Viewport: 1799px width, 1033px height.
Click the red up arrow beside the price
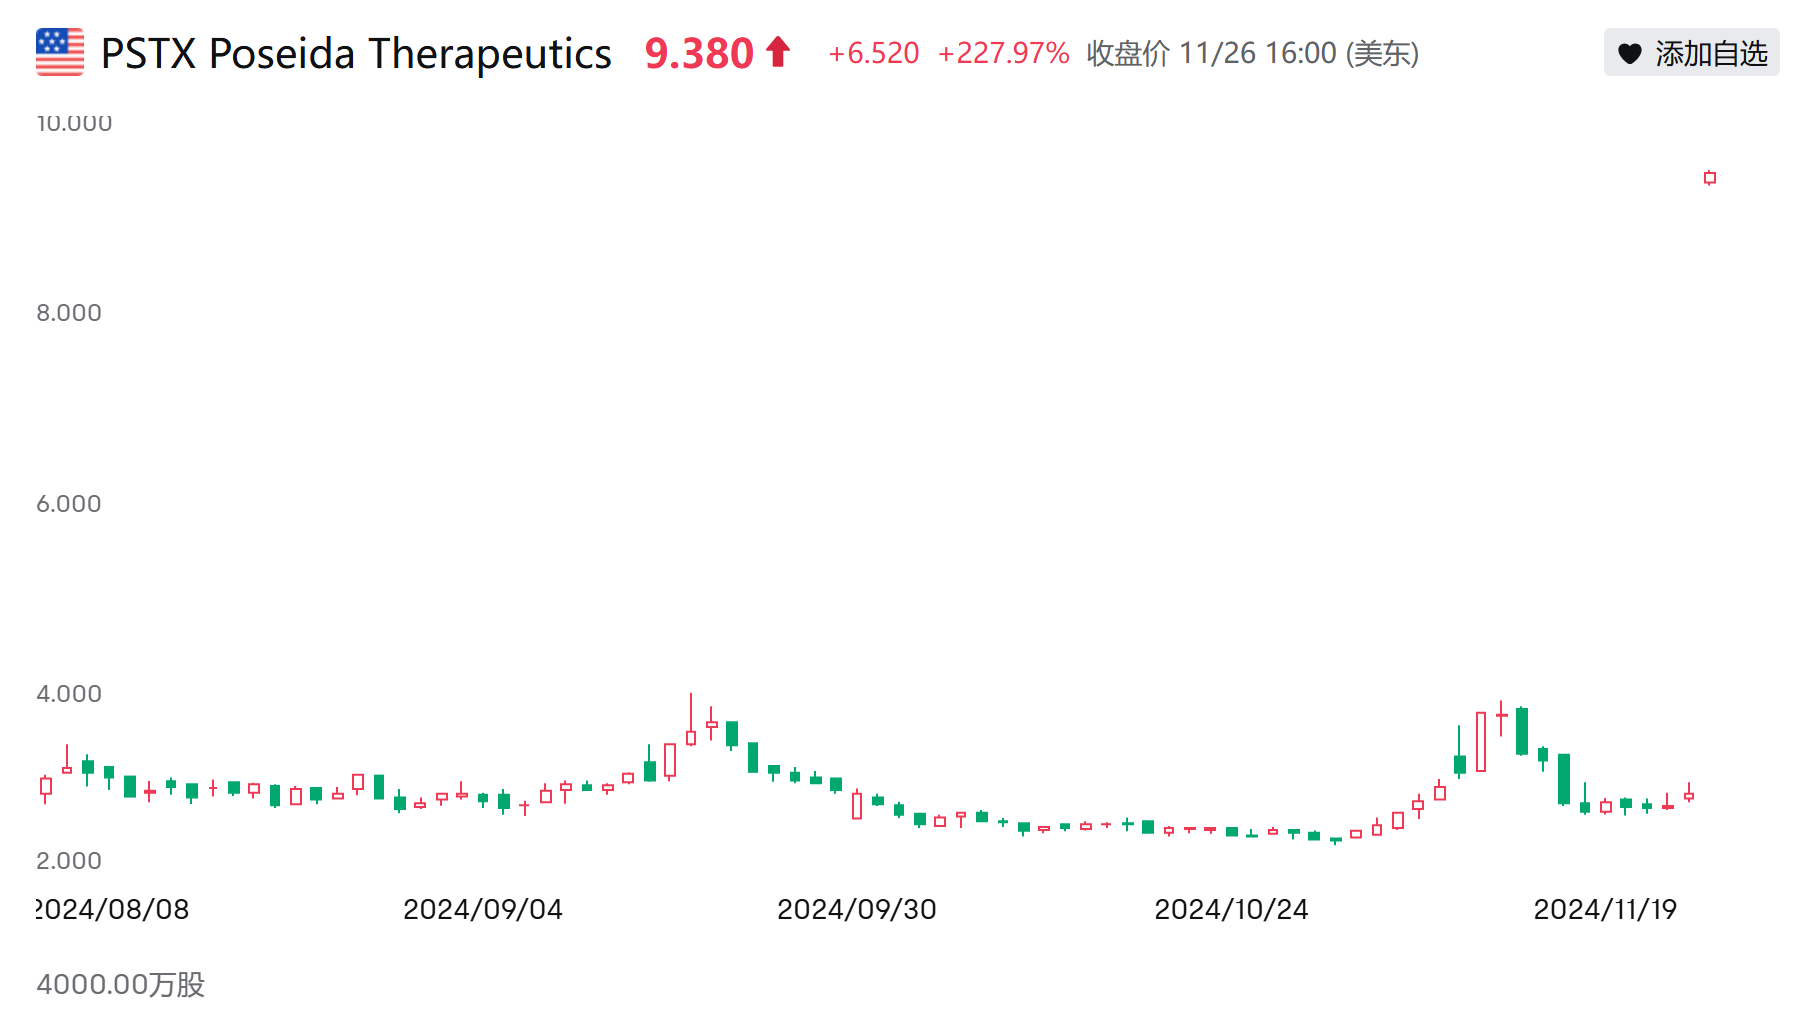[778, 52]
